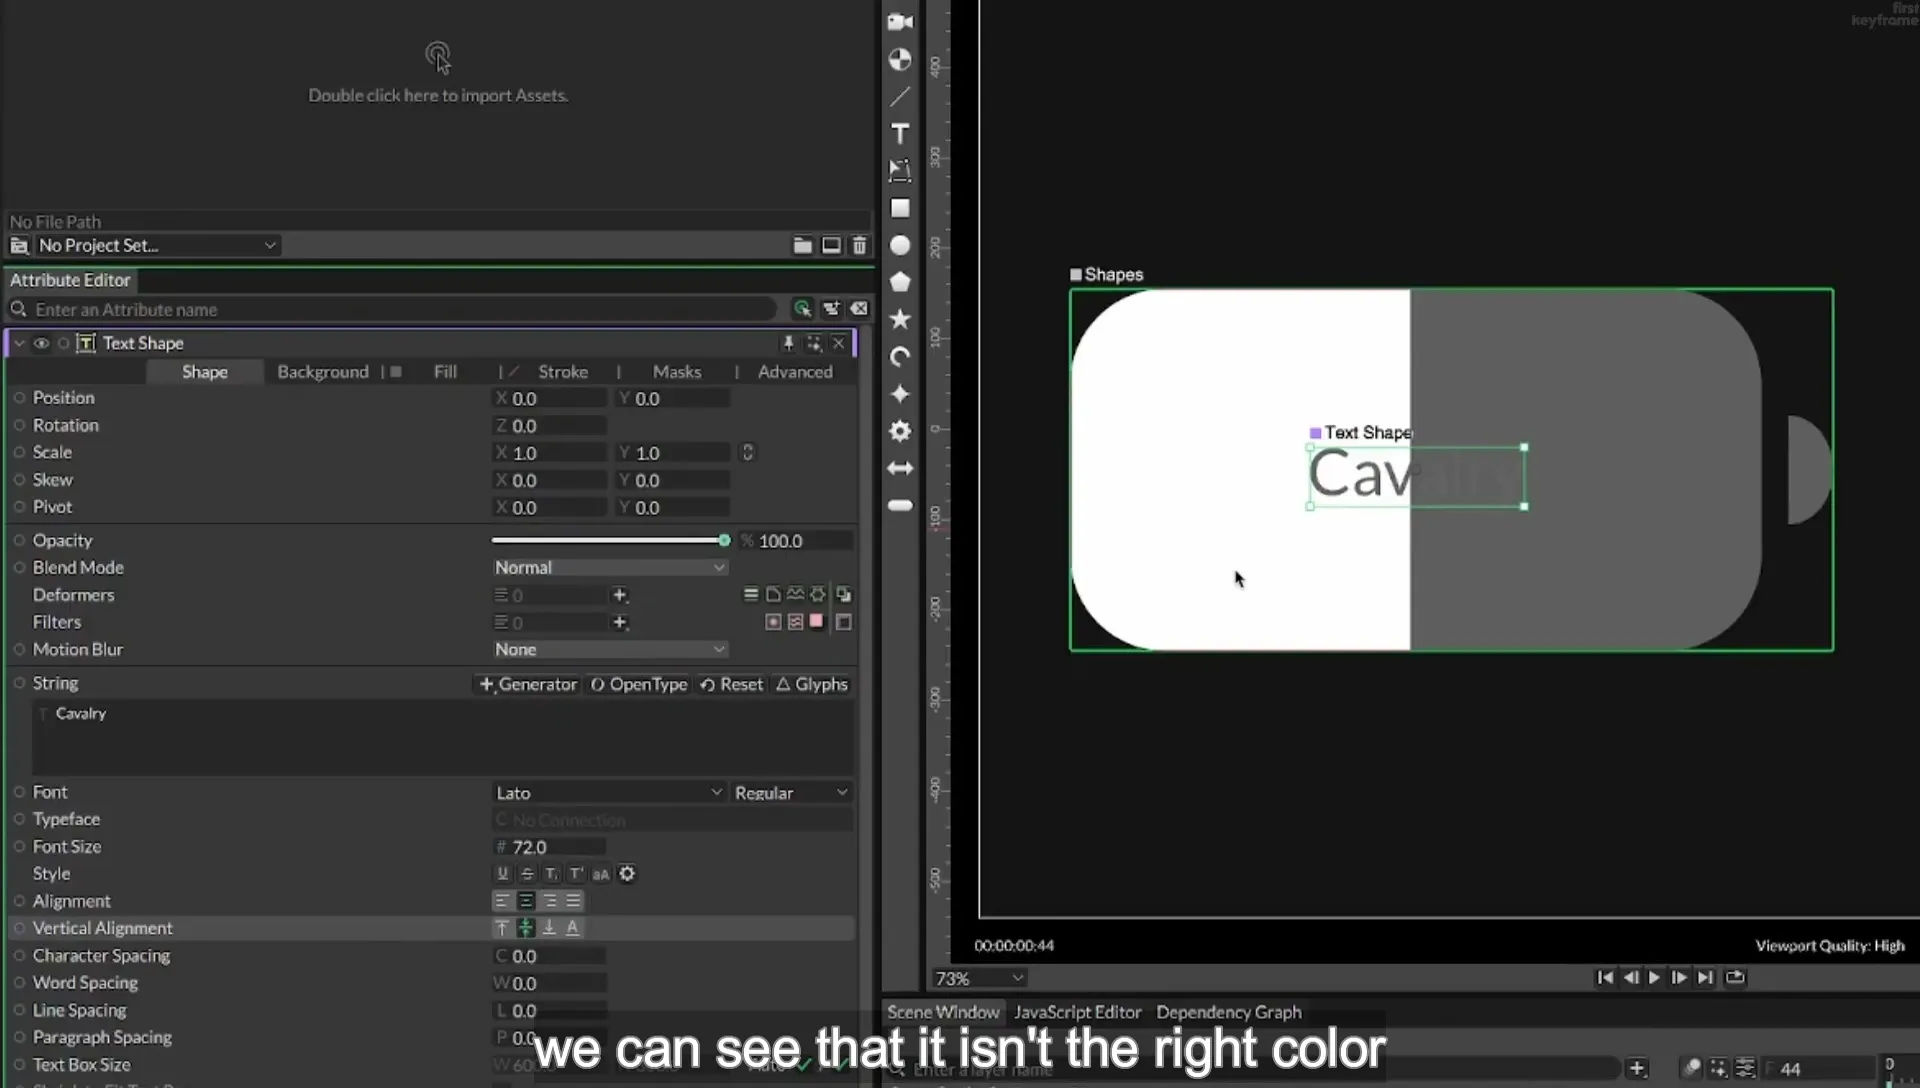Select the Star shape tool
The width and height of the screenshot is (1920, 1088).
pos(900,319)
